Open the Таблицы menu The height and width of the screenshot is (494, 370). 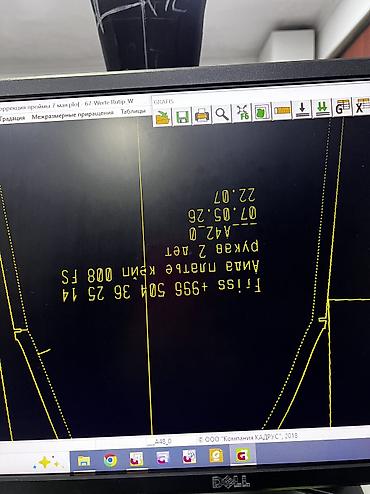pos(133,111)
